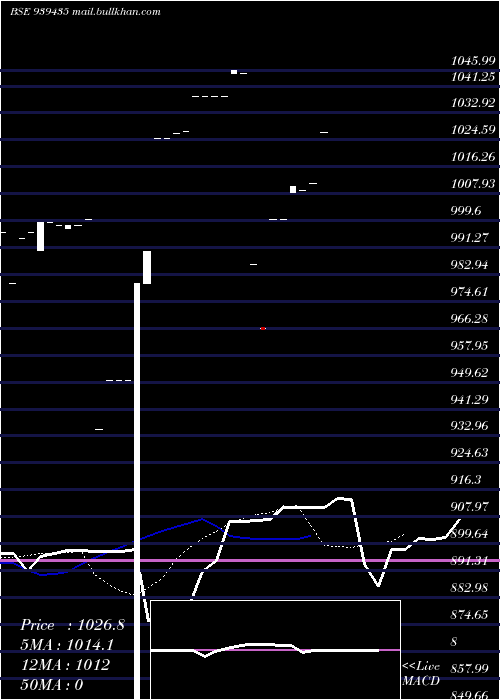Click the 966.28 price axis label

point(469,319)
